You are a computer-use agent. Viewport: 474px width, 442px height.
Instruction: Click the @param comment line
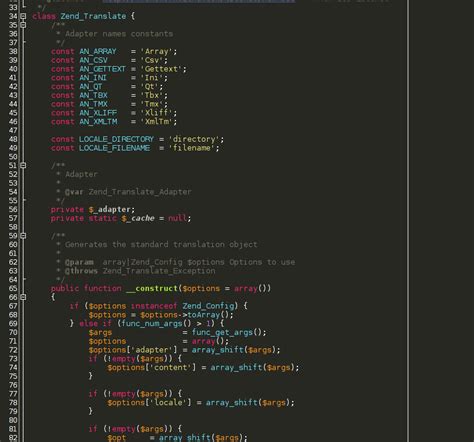pos(180,262)
